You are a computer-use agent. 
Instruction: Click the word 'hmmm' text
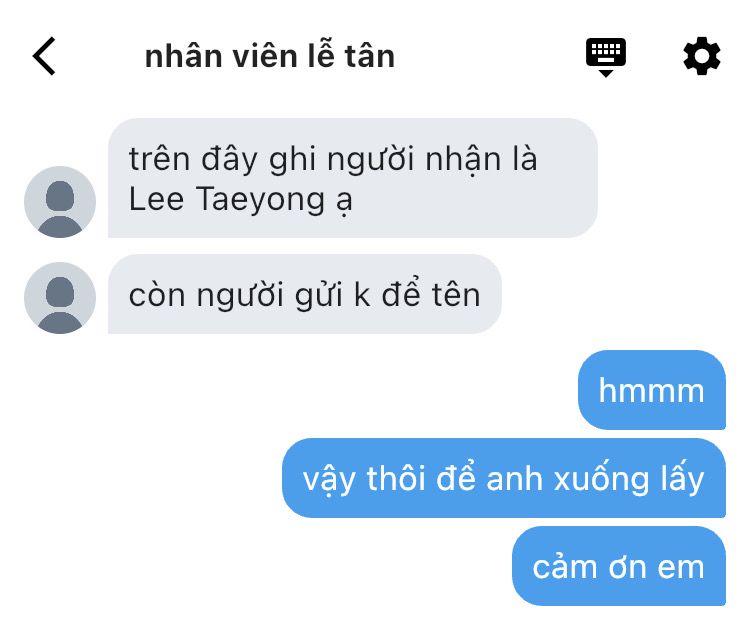651,390
